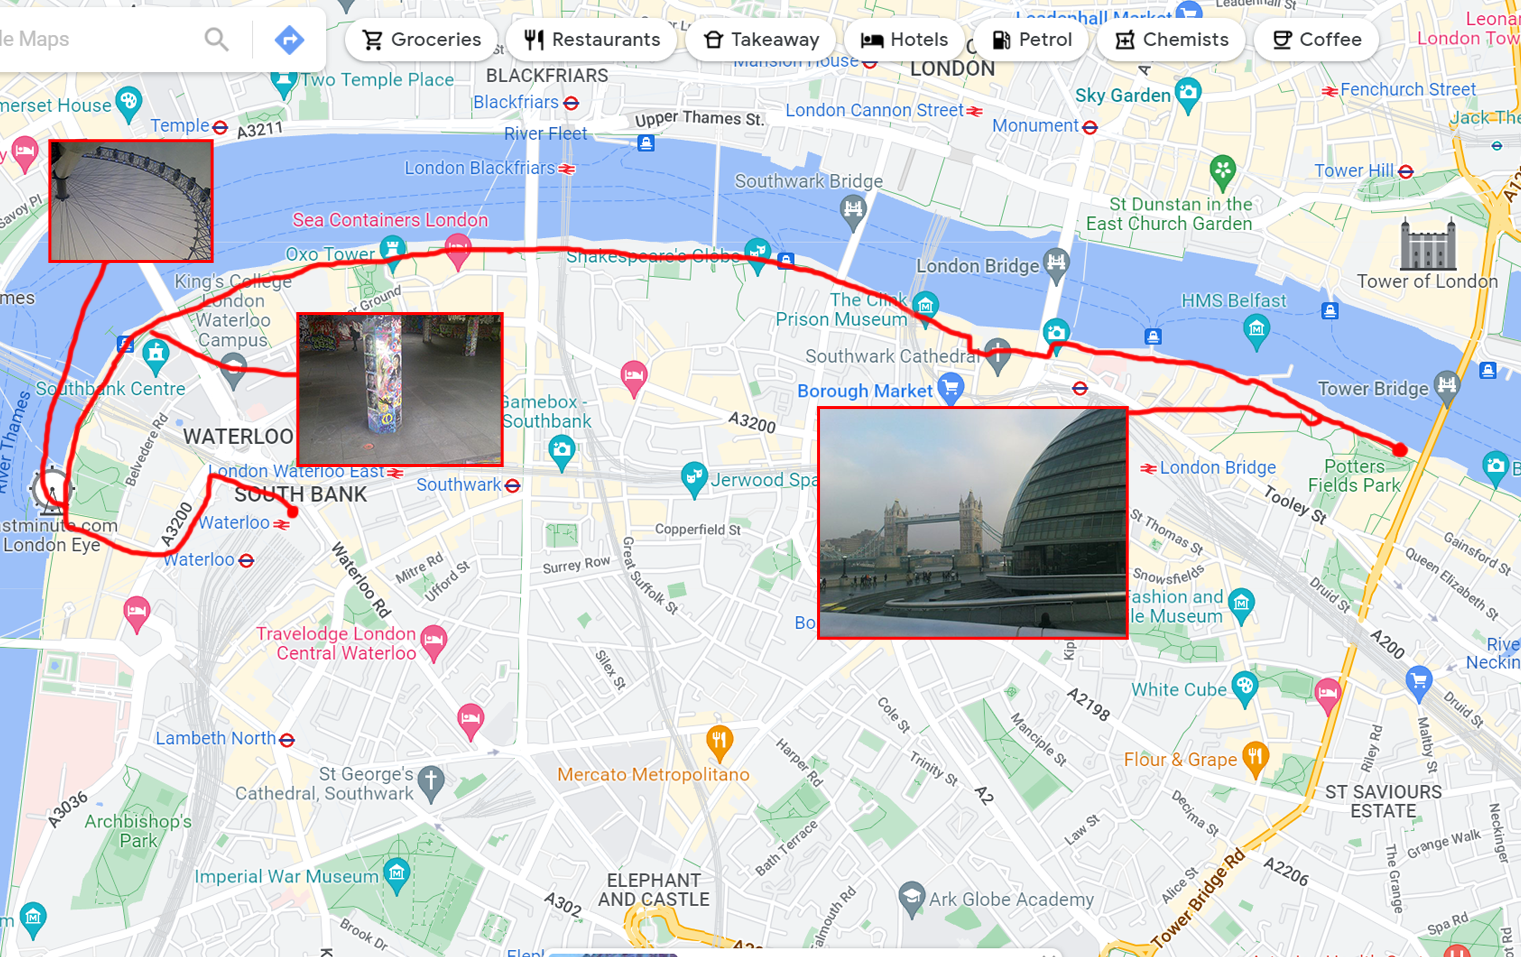The height and width of the screenshot is (957, 1521).
Task: Select the Tower Bridge landmark pin
Action: (x=1447, y=386)
